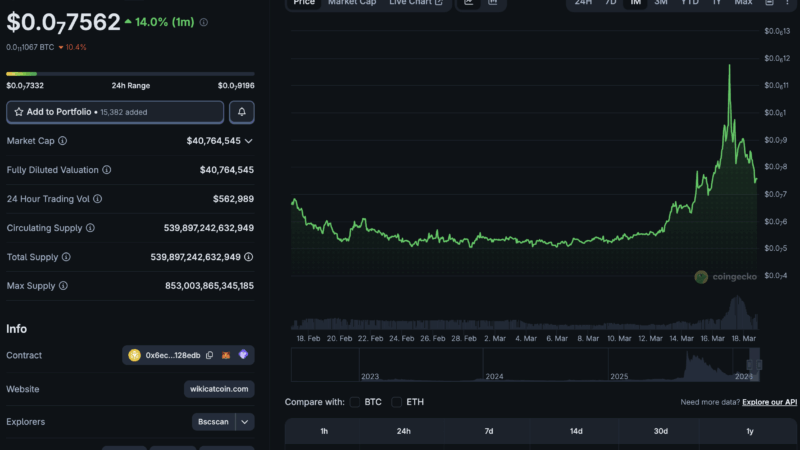The width and height of the screenshot is (800, 450).
Task: Tick the ETH compare checkbox
Action: 396,402
